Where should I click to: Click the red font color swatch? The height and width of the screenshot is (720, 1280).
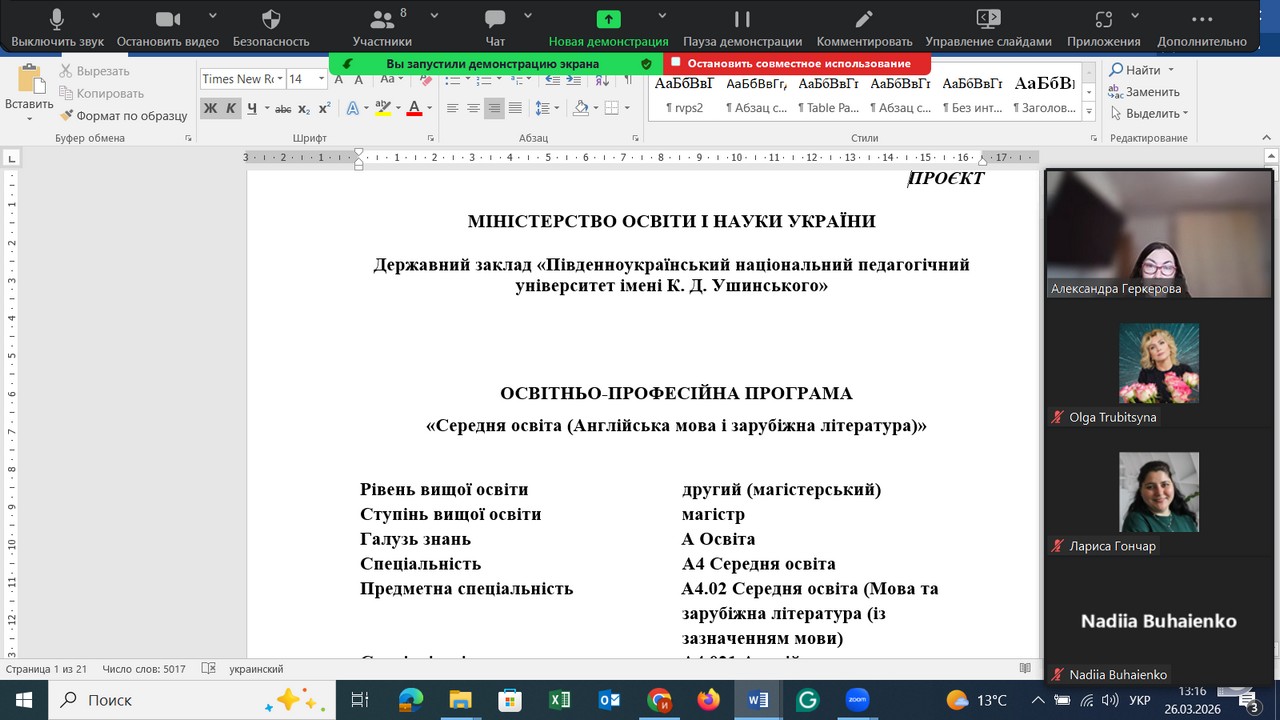[414, 108]
